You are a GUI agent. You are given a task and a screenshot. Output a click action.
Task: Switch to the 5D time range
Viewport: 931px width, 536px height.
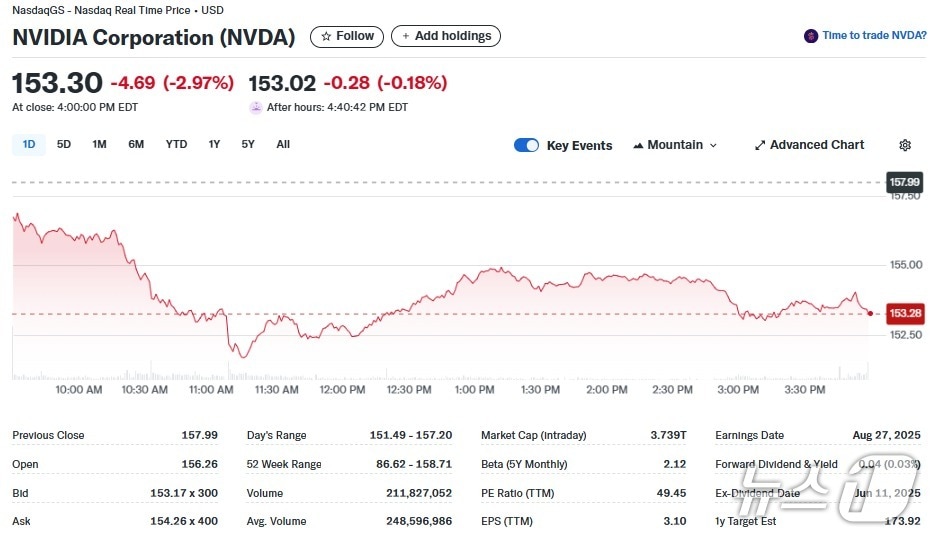pyautogui.click(x=64, y=144)
